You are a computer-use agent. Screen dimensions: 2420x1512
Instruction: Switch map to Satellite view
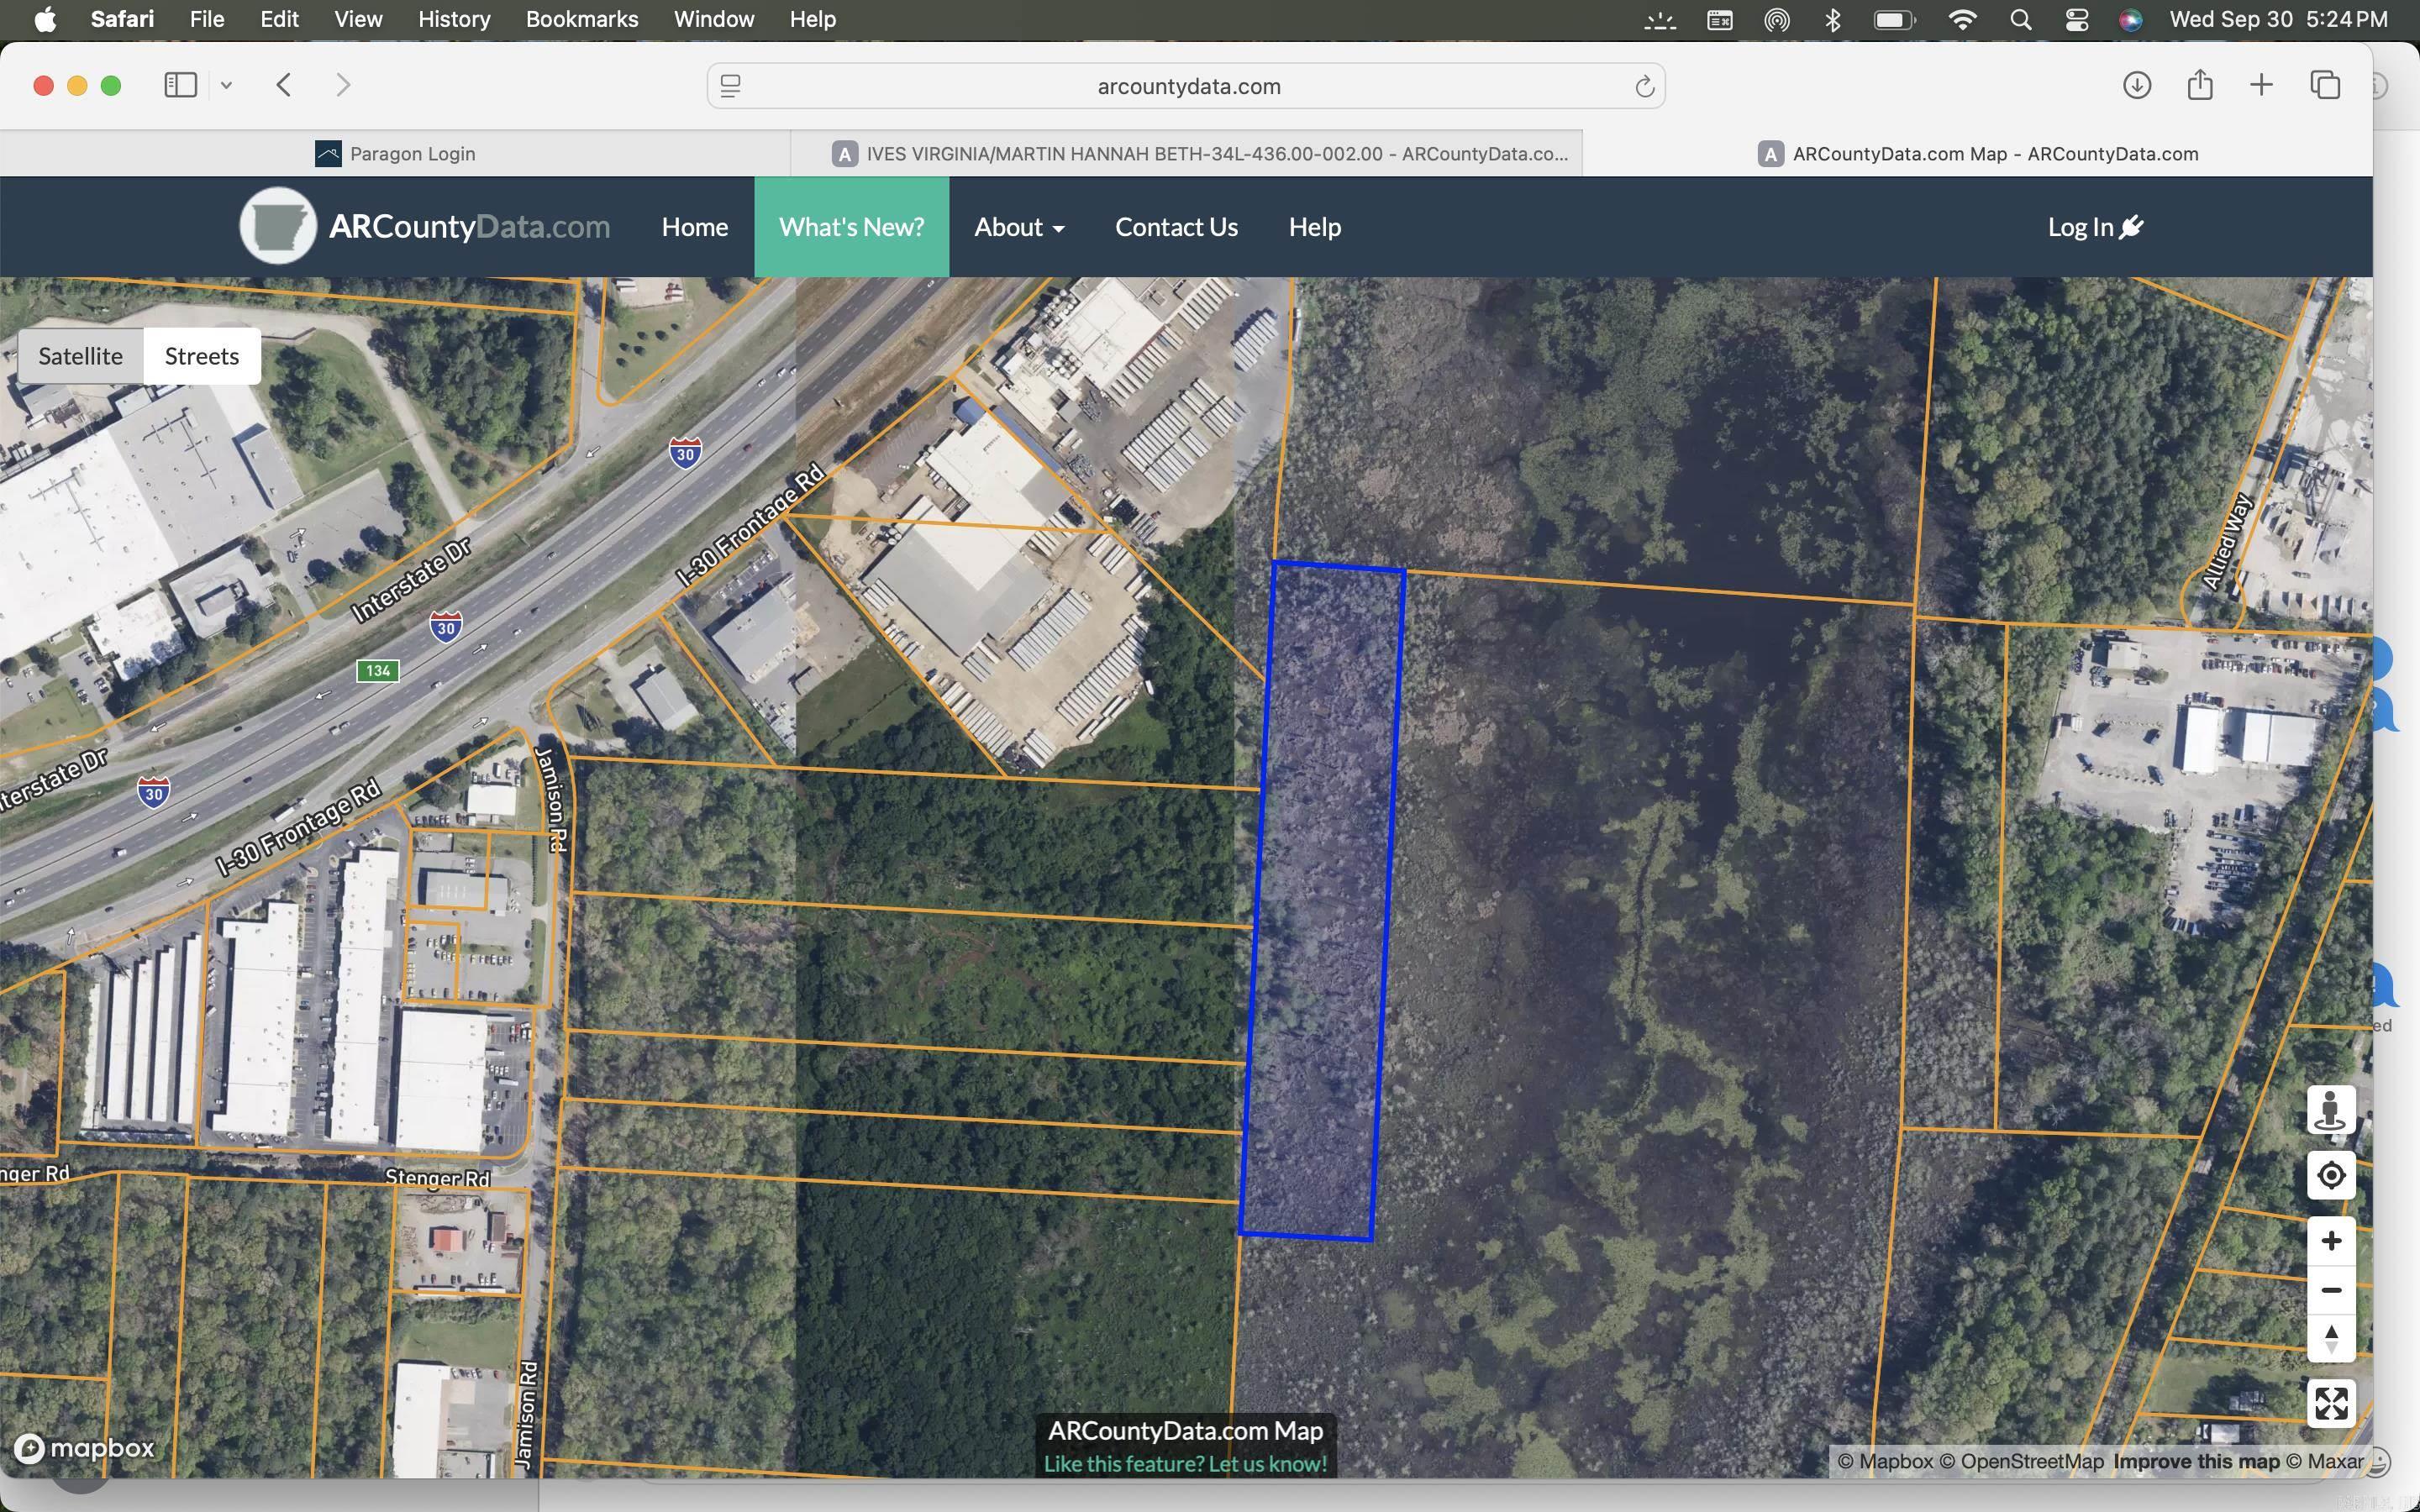point(80,356)
